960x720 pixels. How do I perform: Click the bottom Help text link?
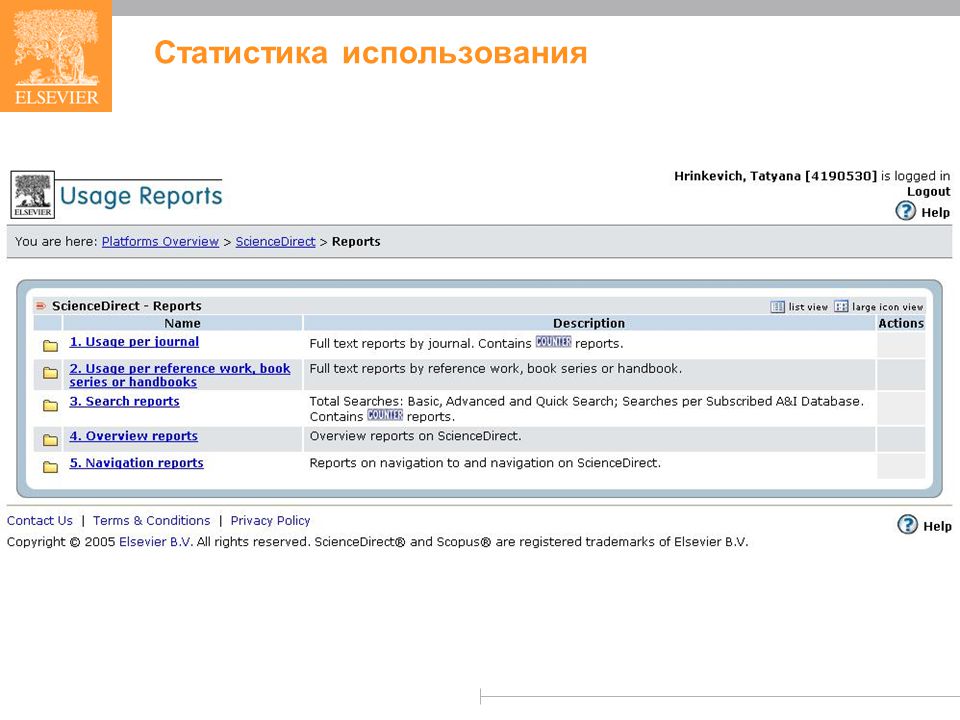937,526
